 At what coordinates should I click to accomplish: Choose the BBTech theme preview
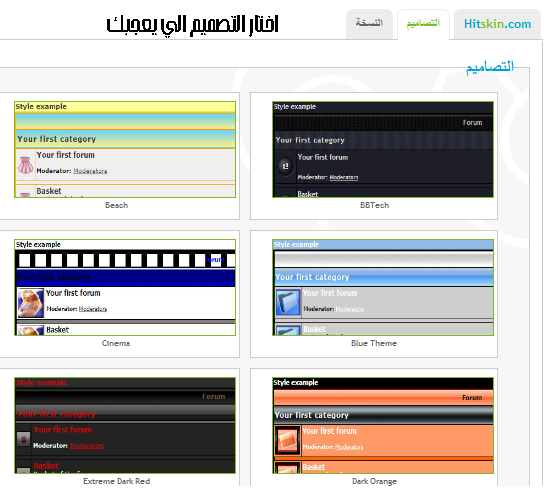(x=383, y=150)
